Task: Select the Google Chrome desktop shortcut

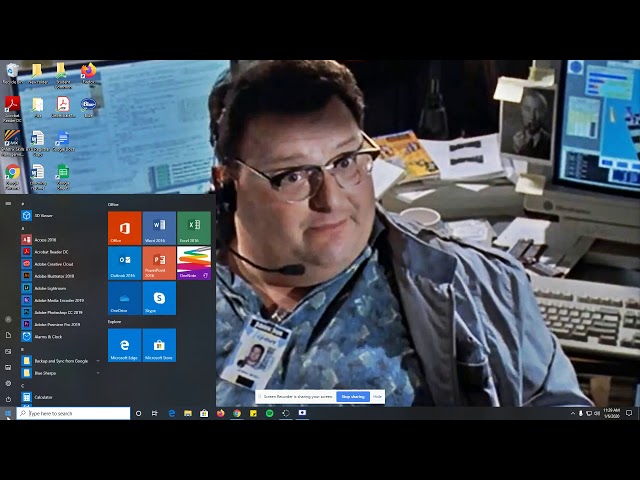Action: tap(12, 176)
